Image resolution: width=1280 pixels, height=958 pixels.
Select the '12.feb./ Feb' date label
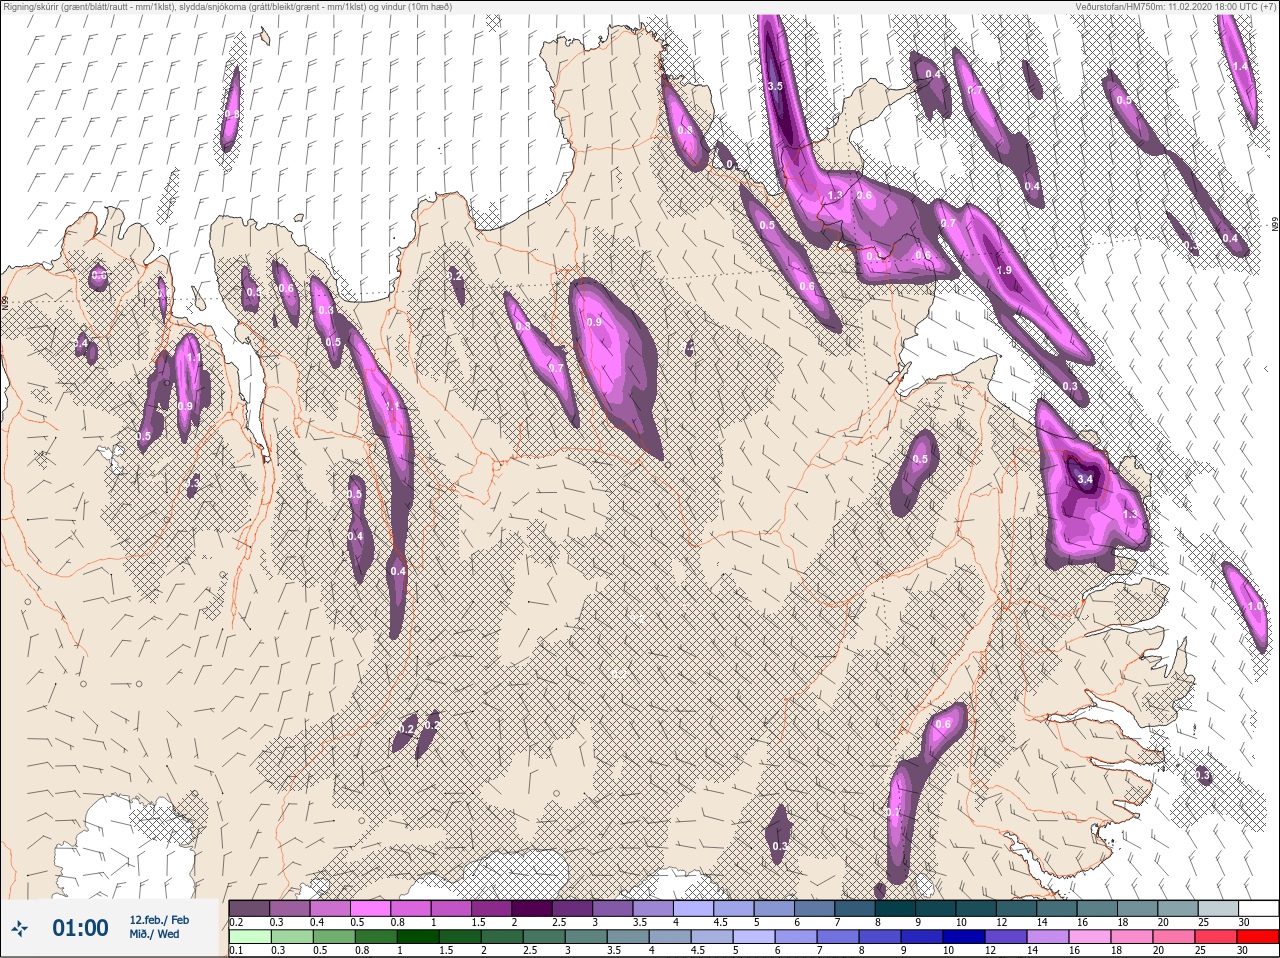tap(159, 919)
